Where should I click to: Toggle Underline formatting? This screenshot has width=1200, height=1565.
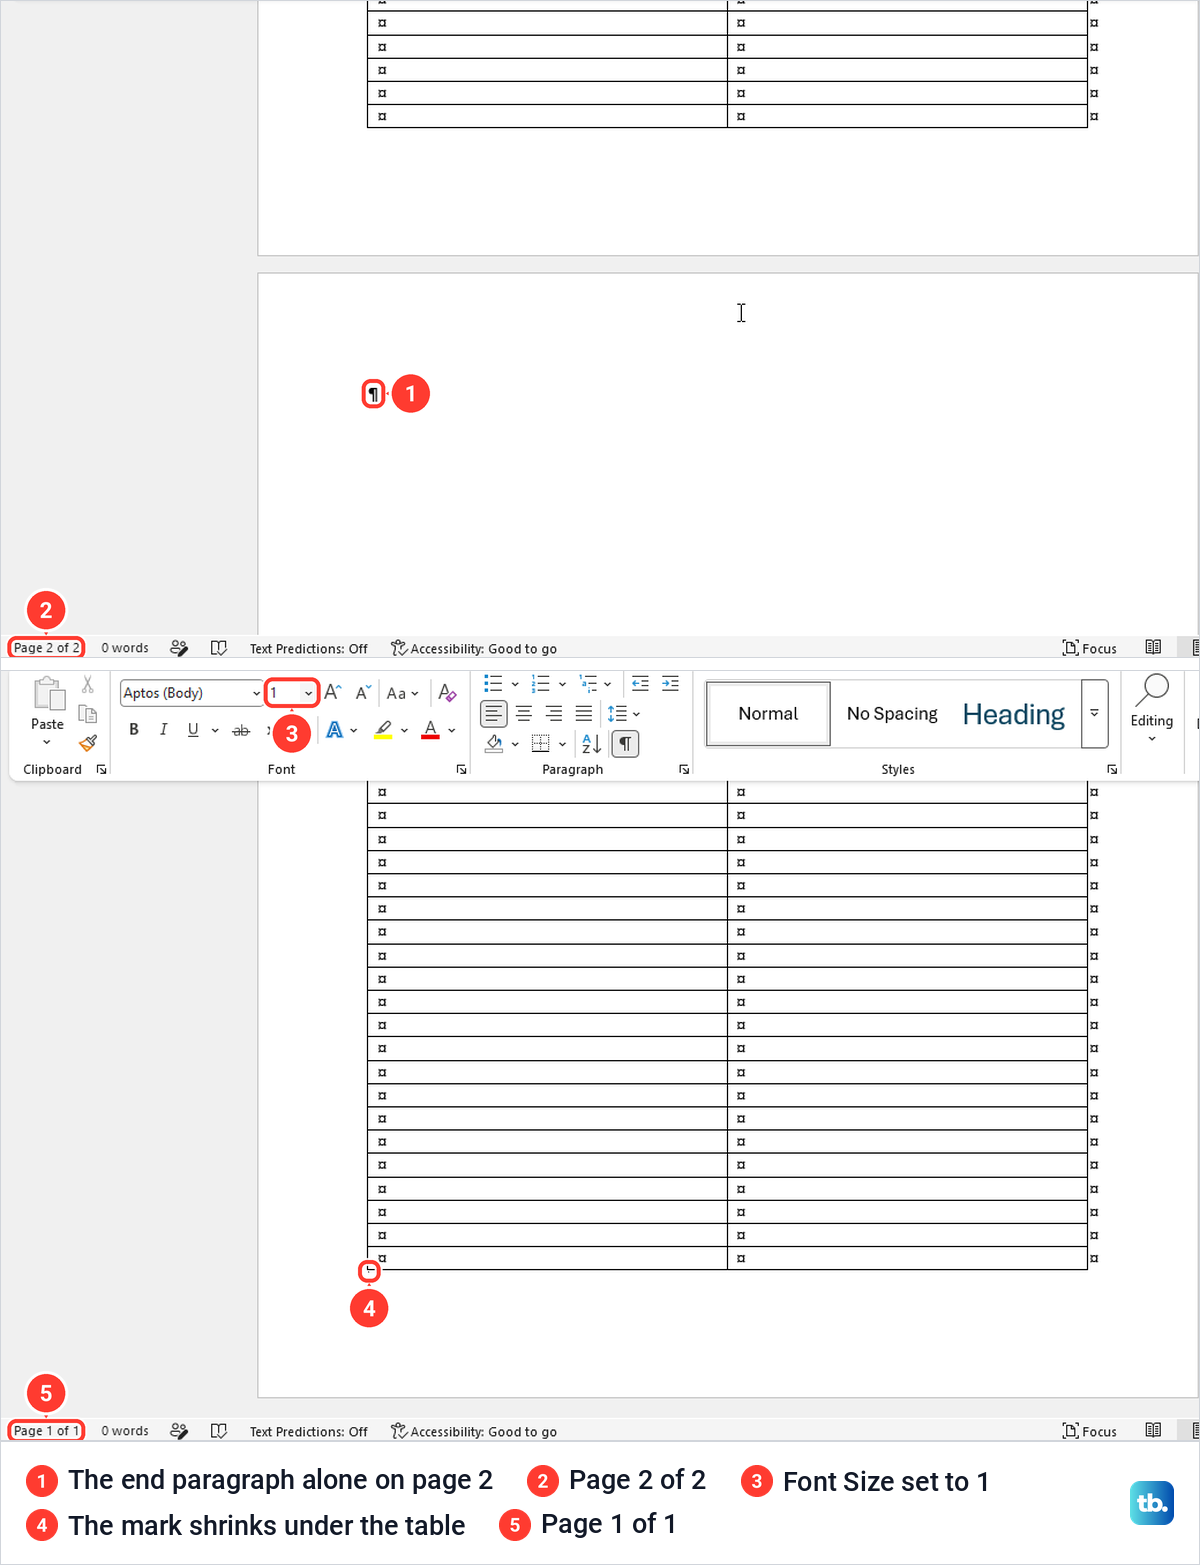193,730
